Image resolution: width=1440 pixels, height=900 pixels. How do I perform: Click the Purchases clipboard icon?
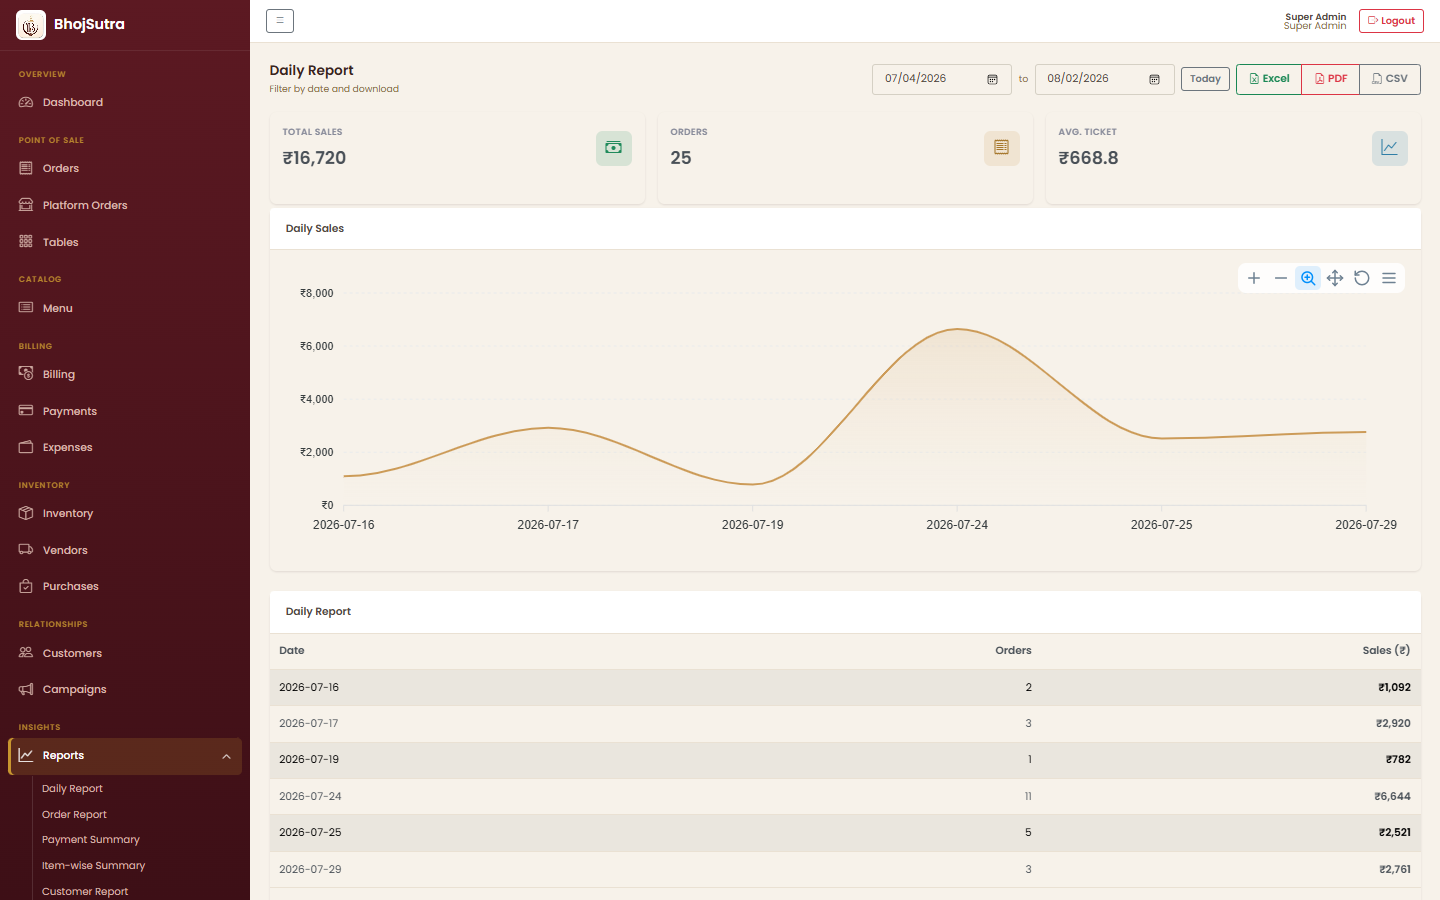(x=26, y=586)
